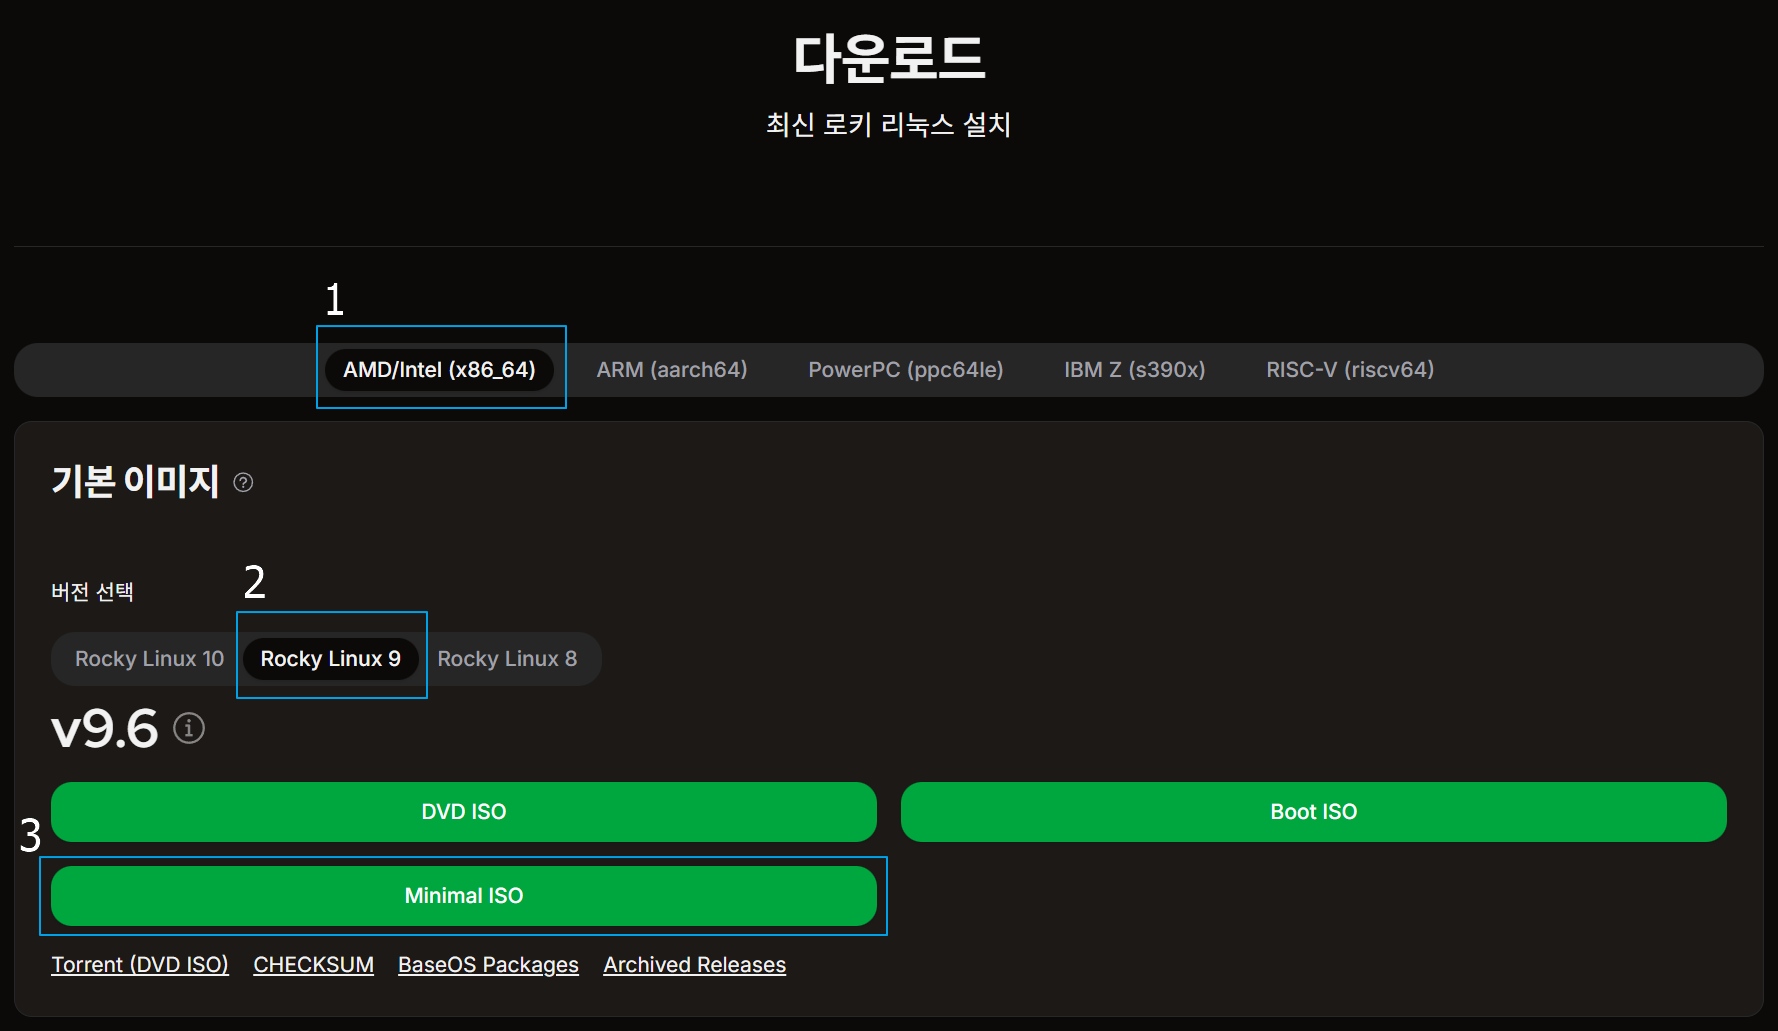This screenshot has height=1031, width=1778.
Task: Open the help icon beside 기본 이미지
Action: [x=243, y=483]
